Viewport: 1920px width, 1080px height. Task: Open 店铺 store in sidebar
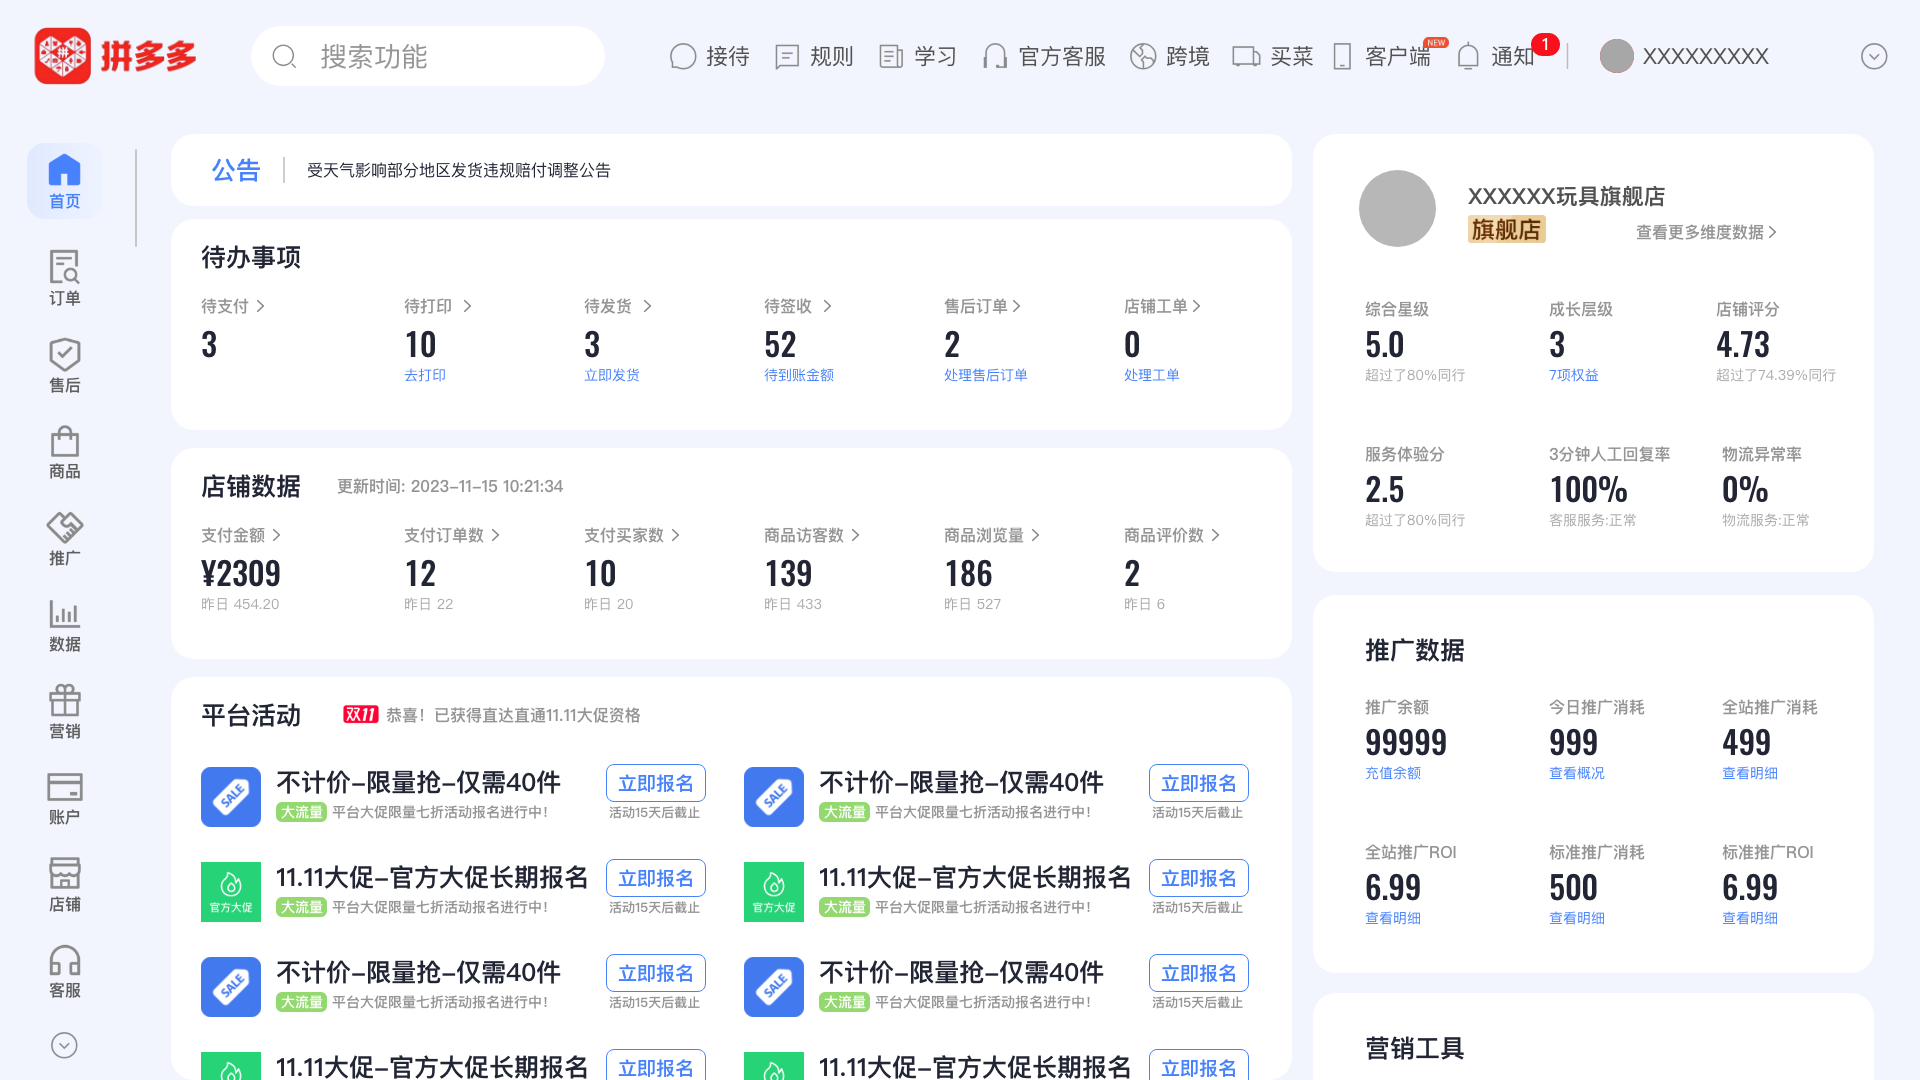tap(64, 884)
